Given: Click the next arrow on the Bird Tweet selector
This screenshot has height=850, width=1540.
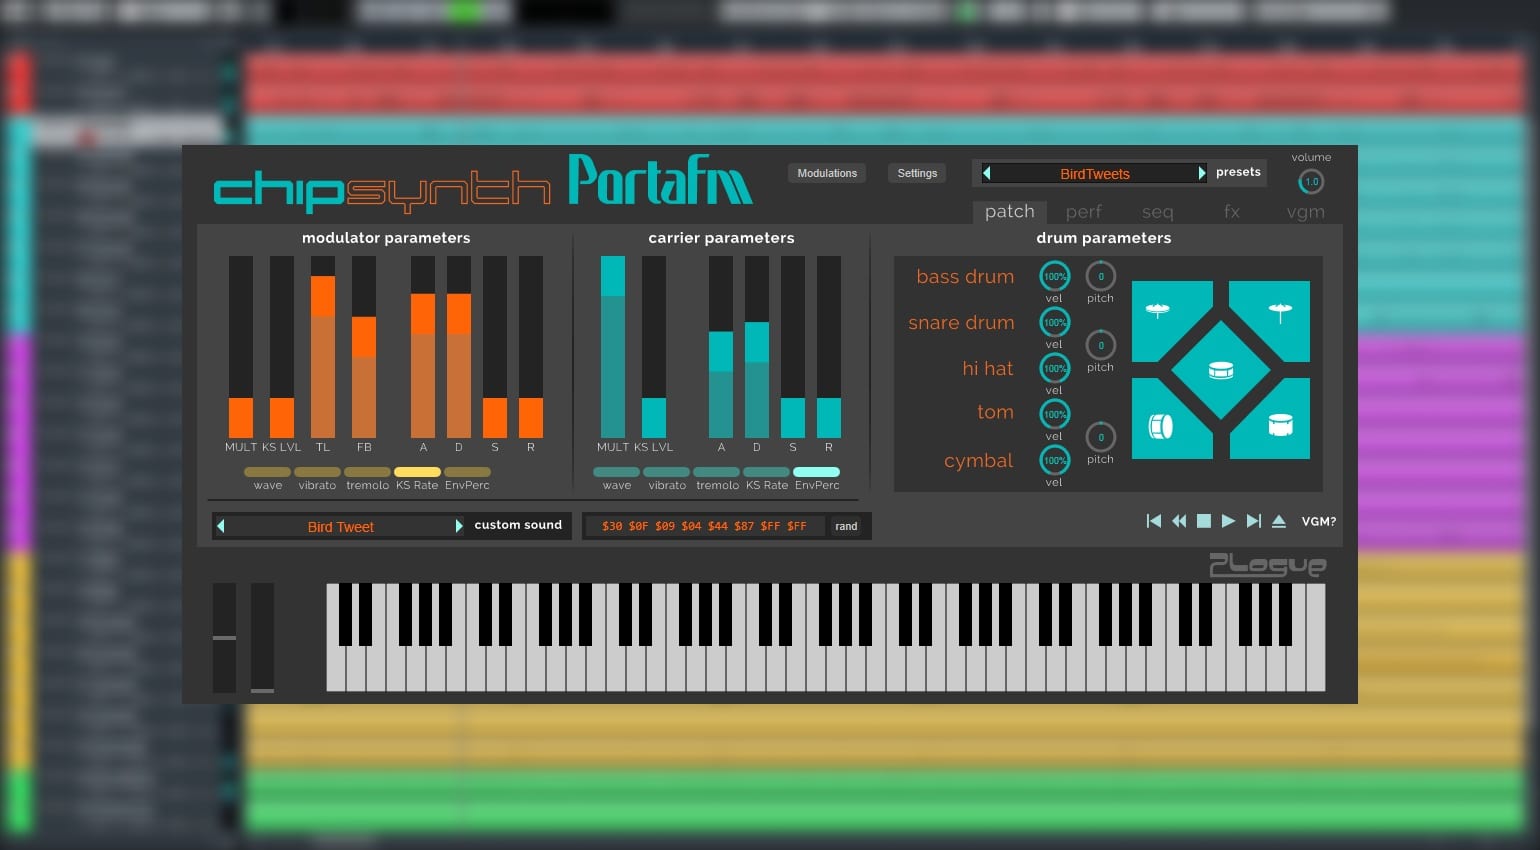Looking at the screenshot, I should [x=460, y=526].
